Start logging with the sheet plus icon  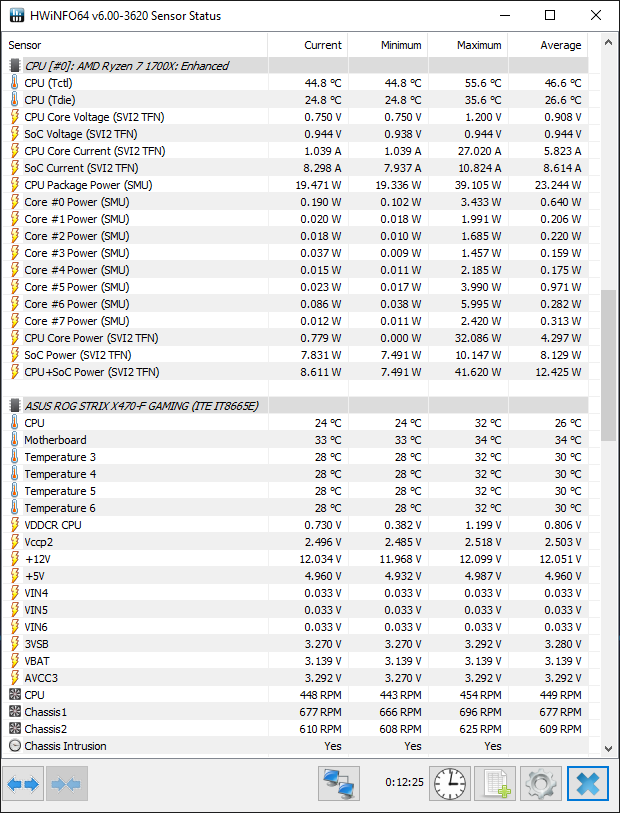[495, 783]
